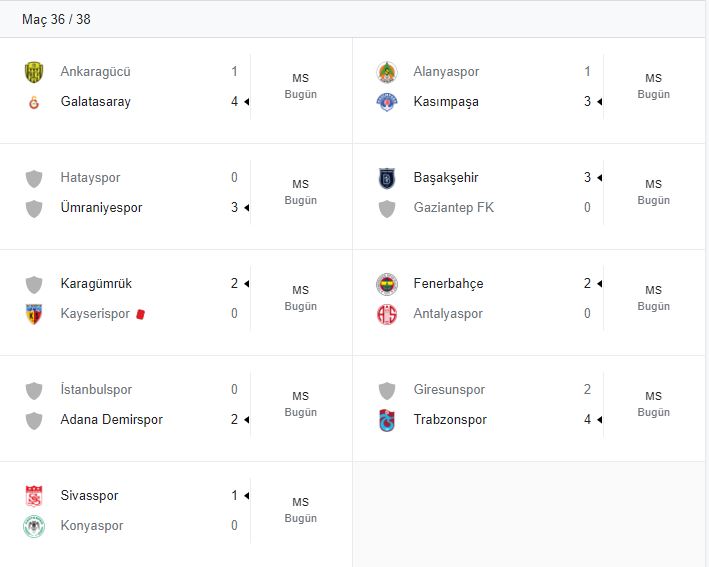Screen dimensions: 709x567
Task: Open Ankaragücü vs Galatasaray MS match status
Action: 300,86
